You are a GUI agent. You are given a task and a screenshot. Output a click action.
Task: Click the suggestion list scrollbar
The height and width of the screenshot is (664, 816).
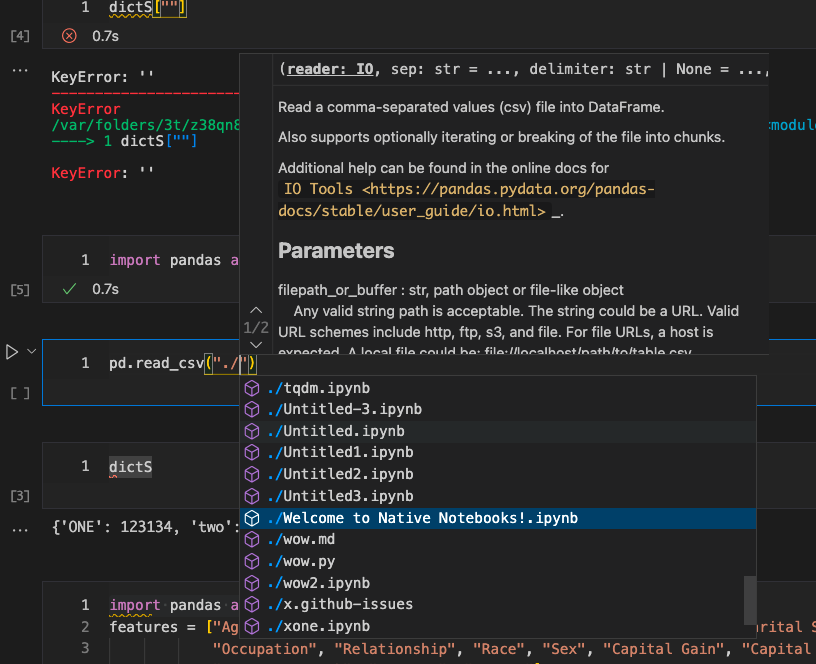coord(750,600)
